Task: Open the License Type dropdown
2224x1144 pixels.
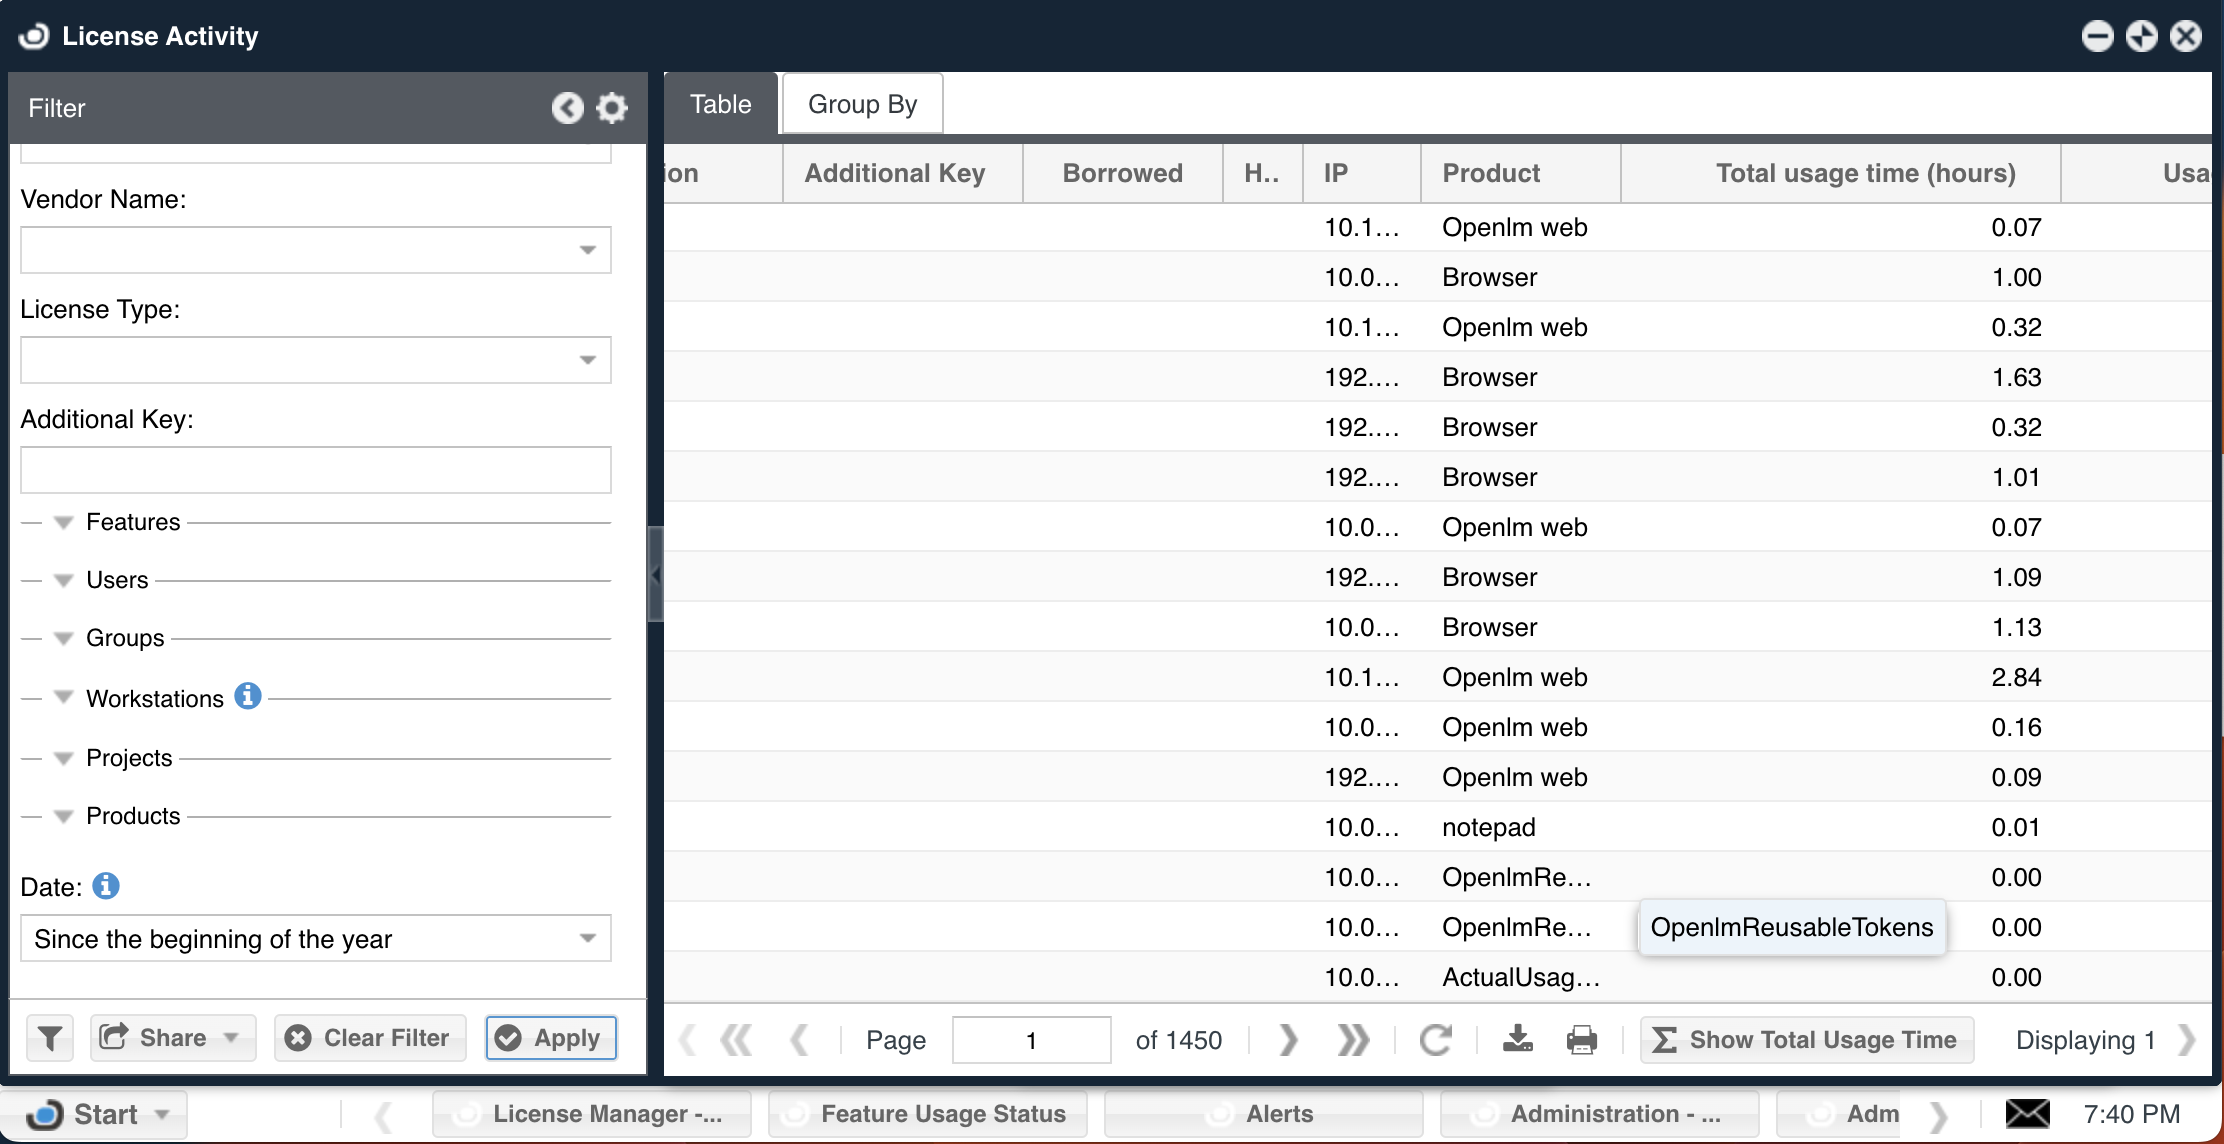Action: pos(588,360)
